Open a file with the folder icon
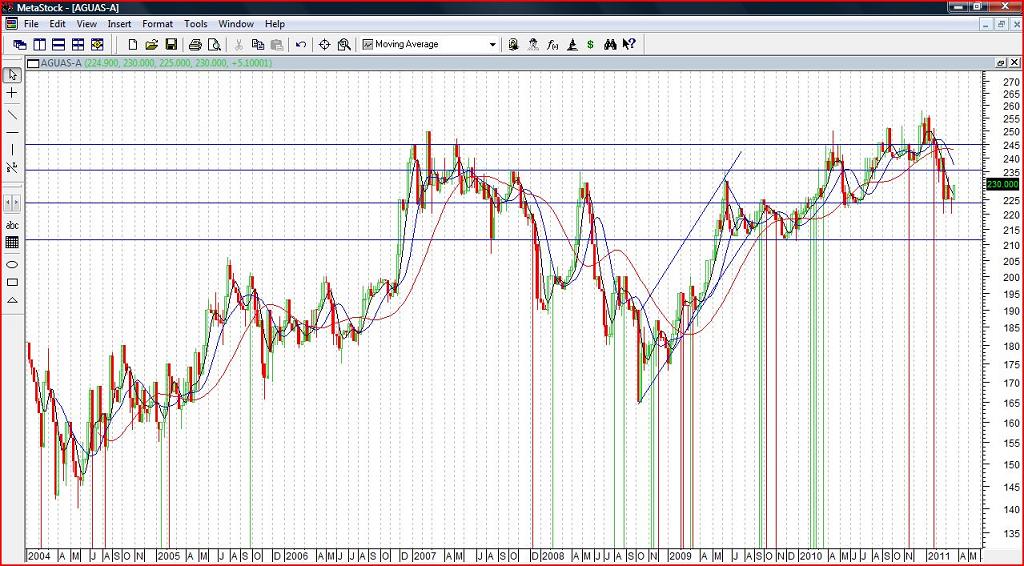Image resolution: width=1024 pixels, height=566 pixels. click(152, 44)
